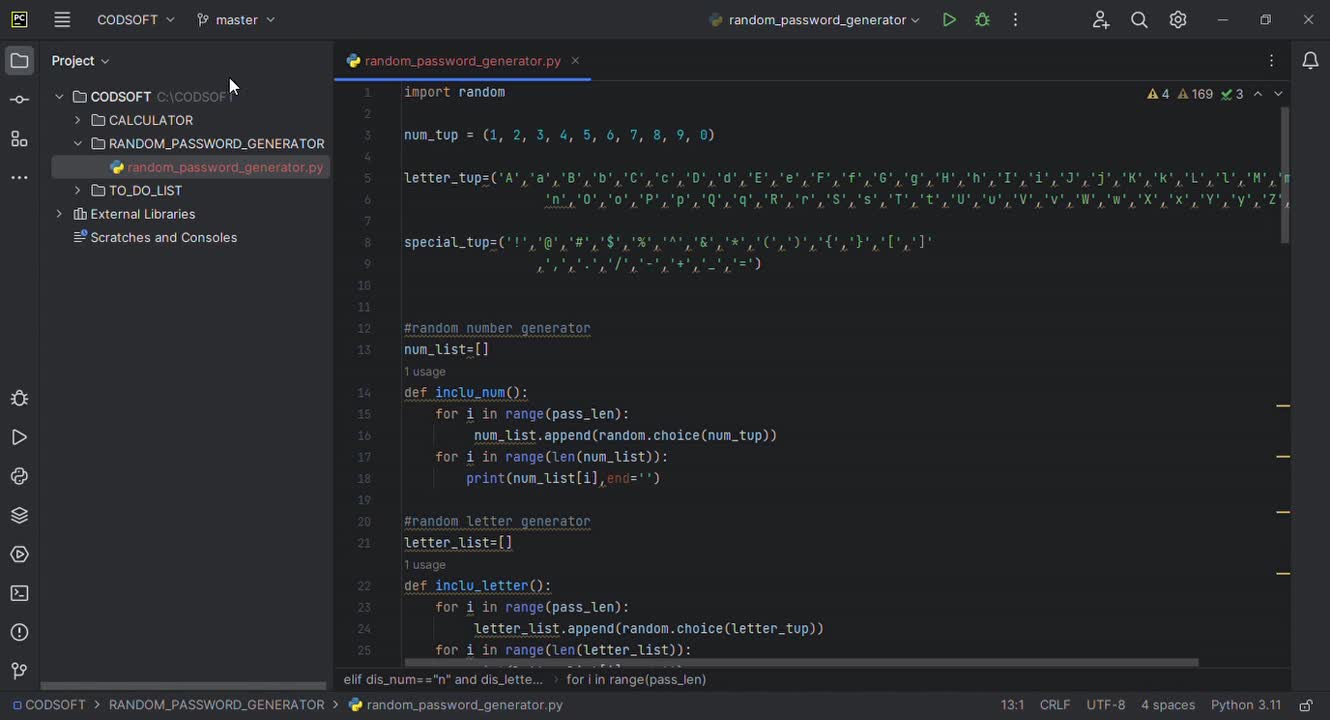Change 4 spaces indent setting
1330x720 pixels.
(1168, 705)
